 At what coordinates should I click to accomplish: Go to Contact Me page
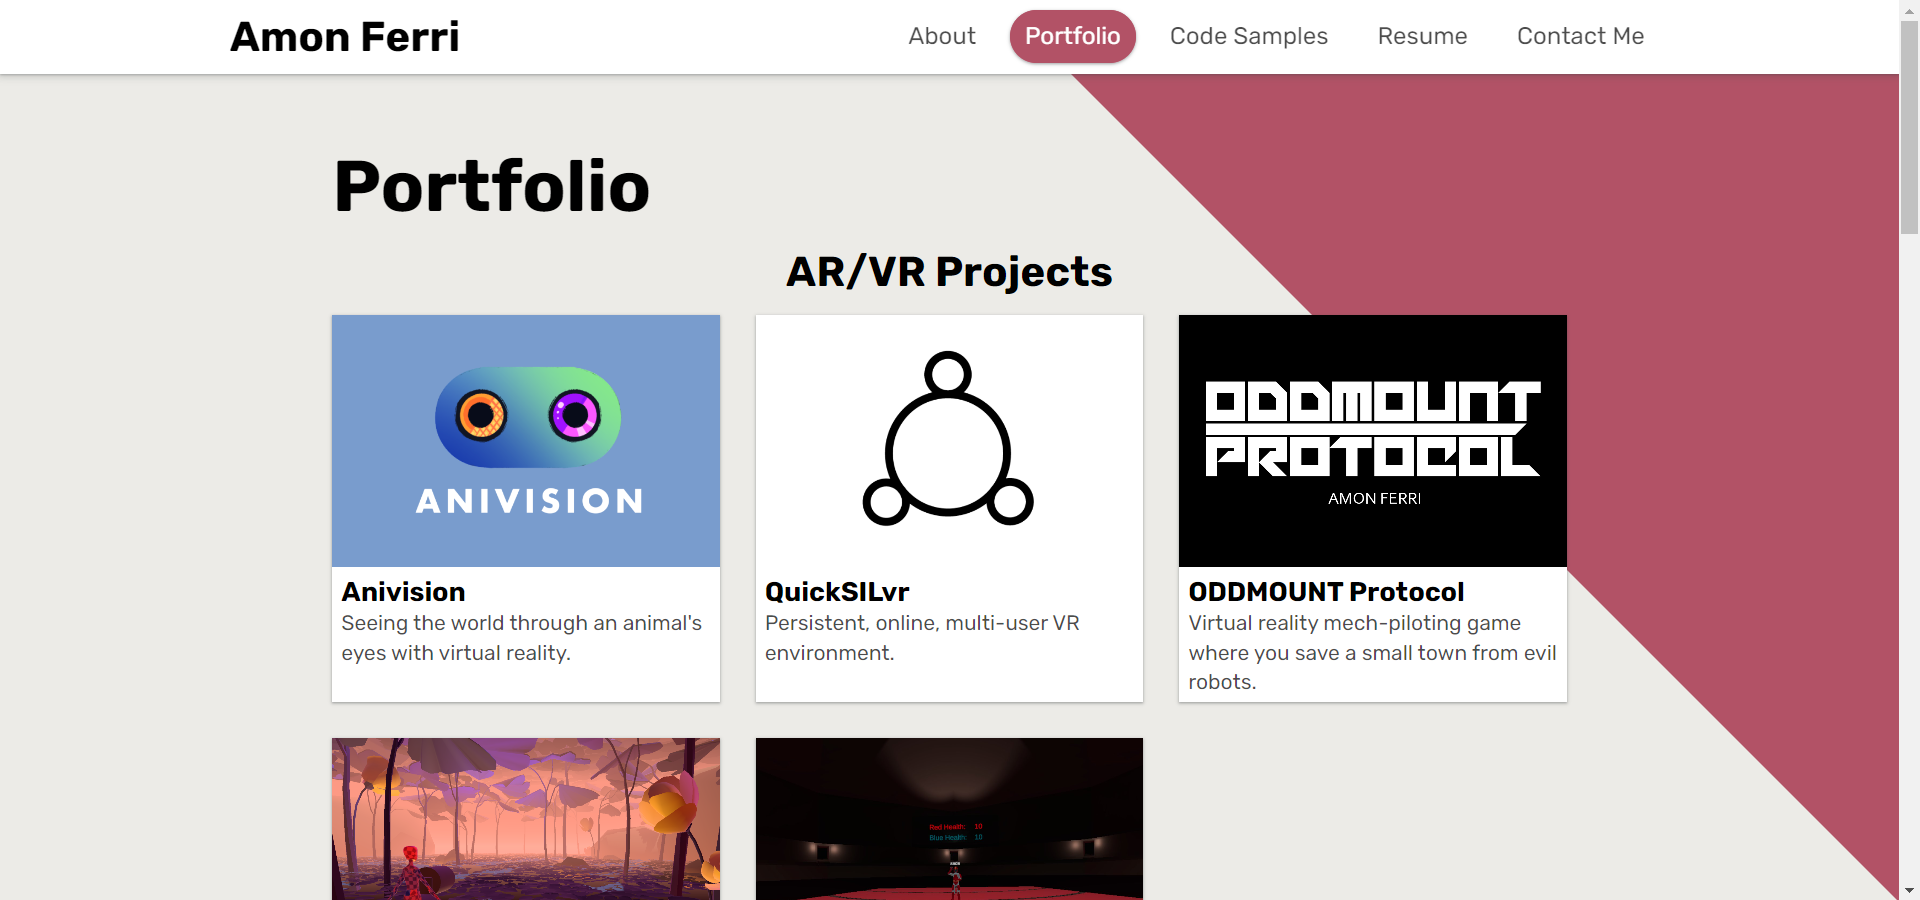[1580, 36]
